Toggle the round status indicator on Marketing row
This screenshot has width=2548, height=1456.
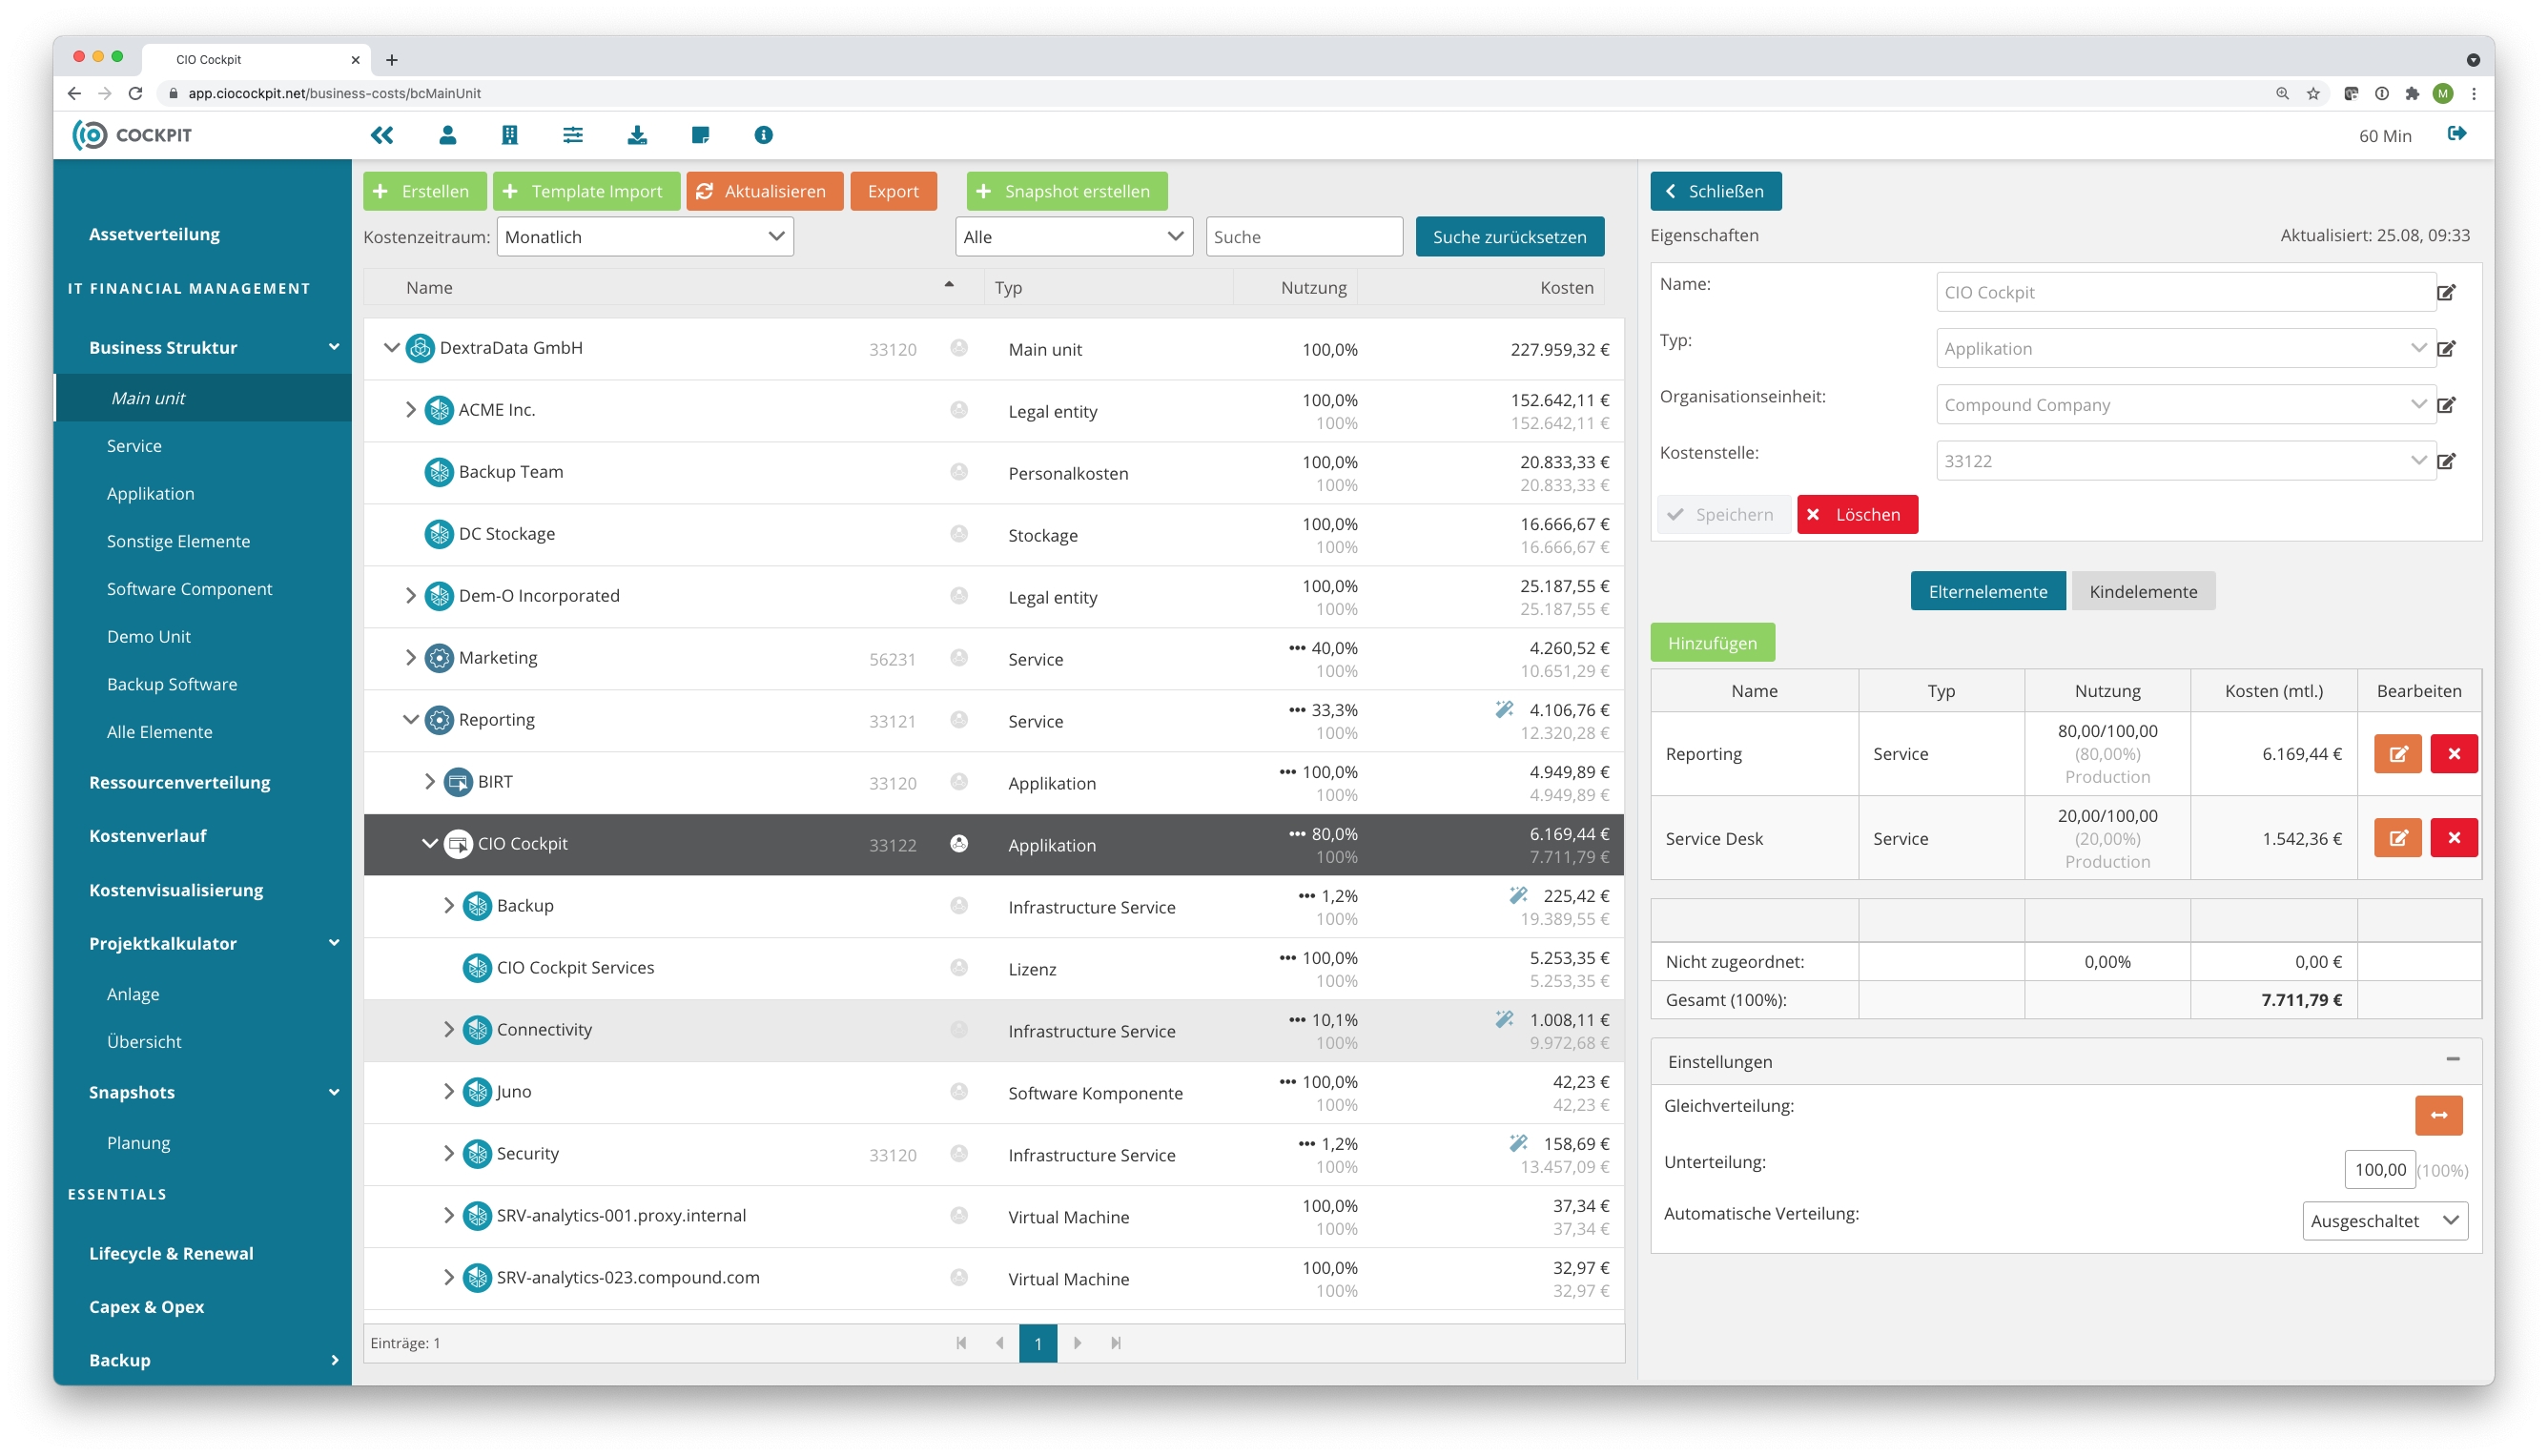point(958,658)
